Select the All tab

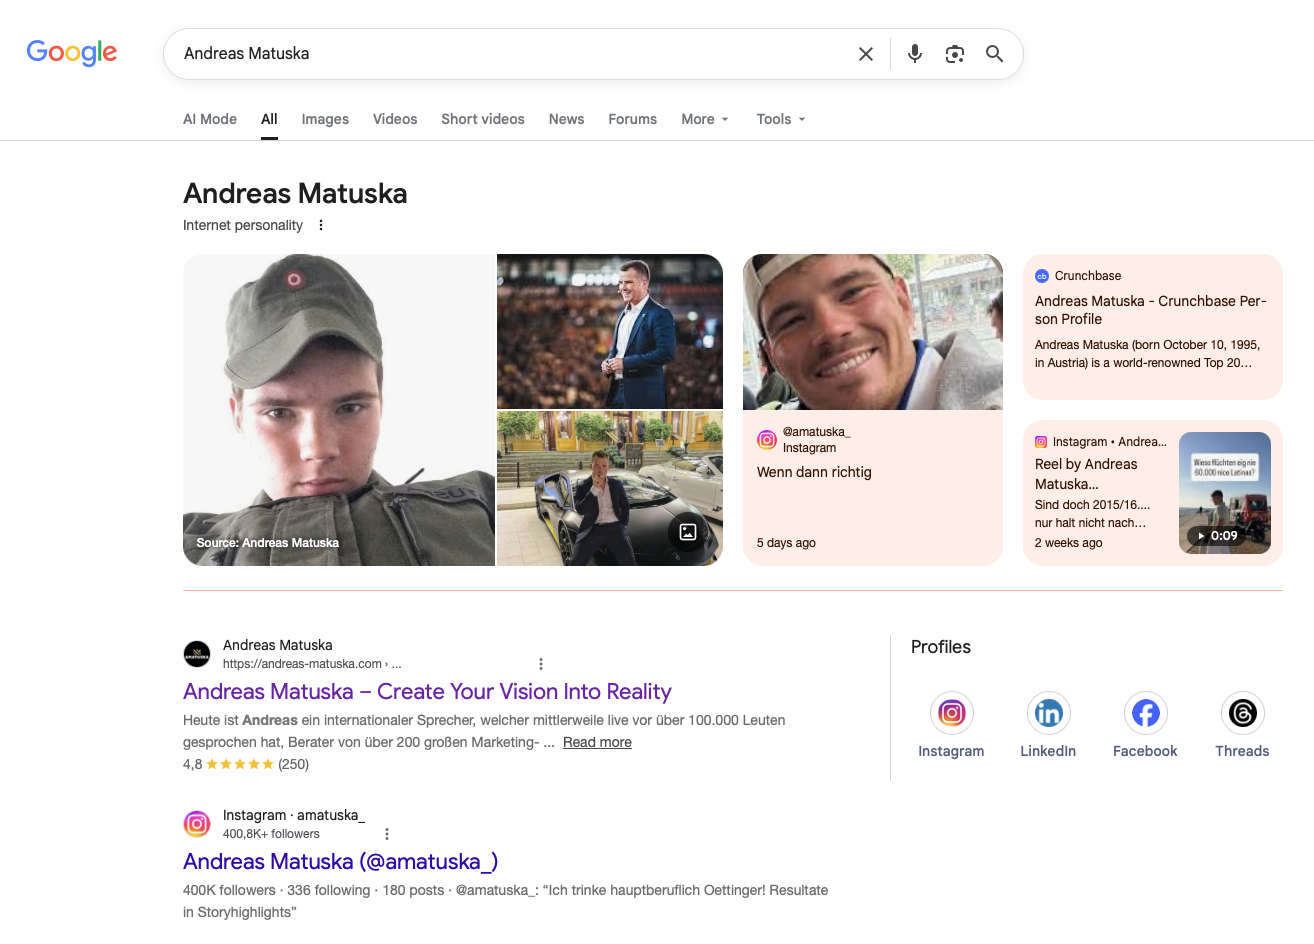(269, 119)
